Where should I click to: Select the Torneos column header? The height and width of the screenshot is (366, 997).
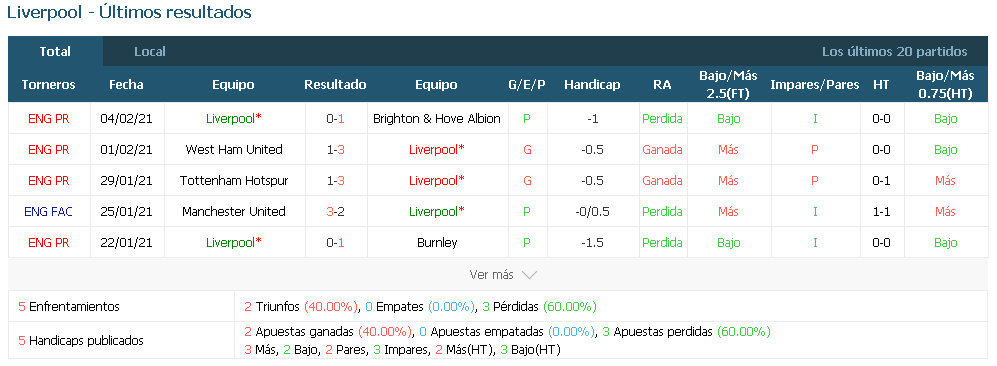pyautogui.click(x=48, y=85)
